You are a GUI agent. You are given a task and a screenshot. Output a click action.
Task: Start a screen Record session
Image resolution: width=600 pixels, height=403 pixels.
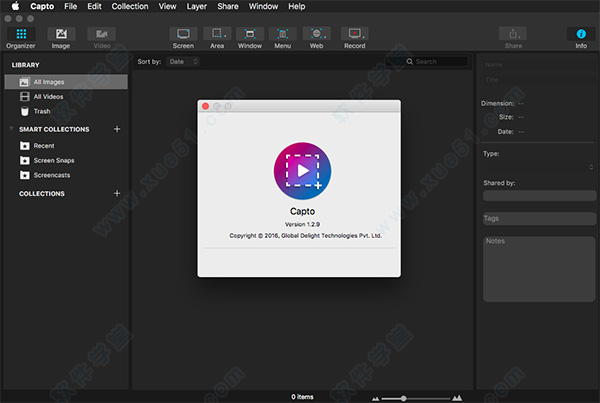(355, 38)
